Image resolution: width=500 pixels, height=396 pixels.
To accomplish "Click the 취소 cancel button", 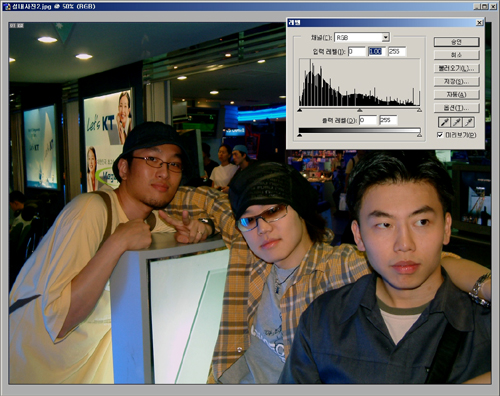I will click(456, 55).
